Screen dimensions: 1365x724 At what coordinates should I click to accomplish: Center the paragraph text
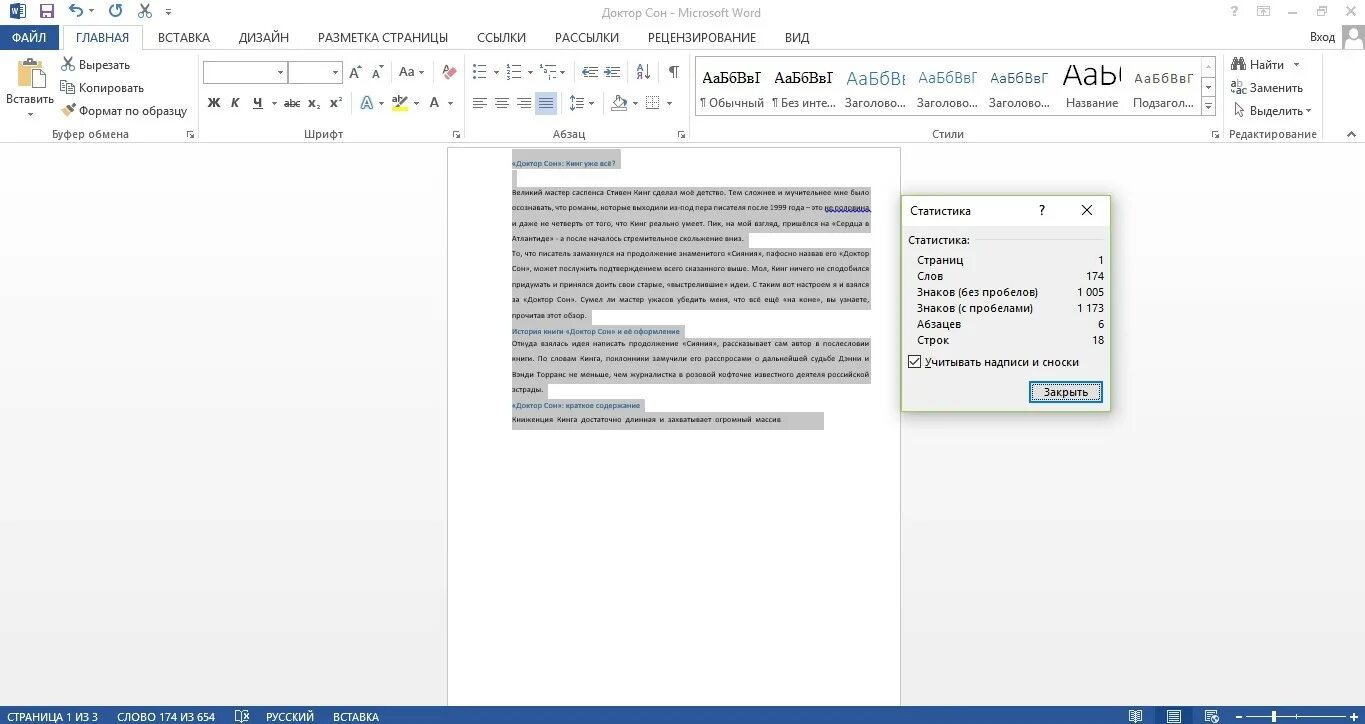pos(502,103)
